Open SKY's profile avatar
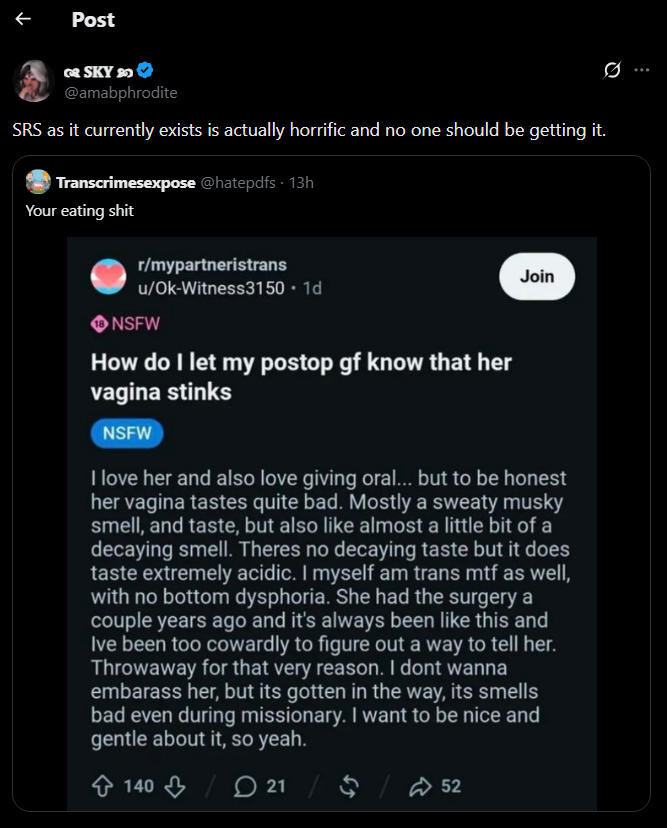Screen dimensions: 667x828 click(x=33, y=81)
